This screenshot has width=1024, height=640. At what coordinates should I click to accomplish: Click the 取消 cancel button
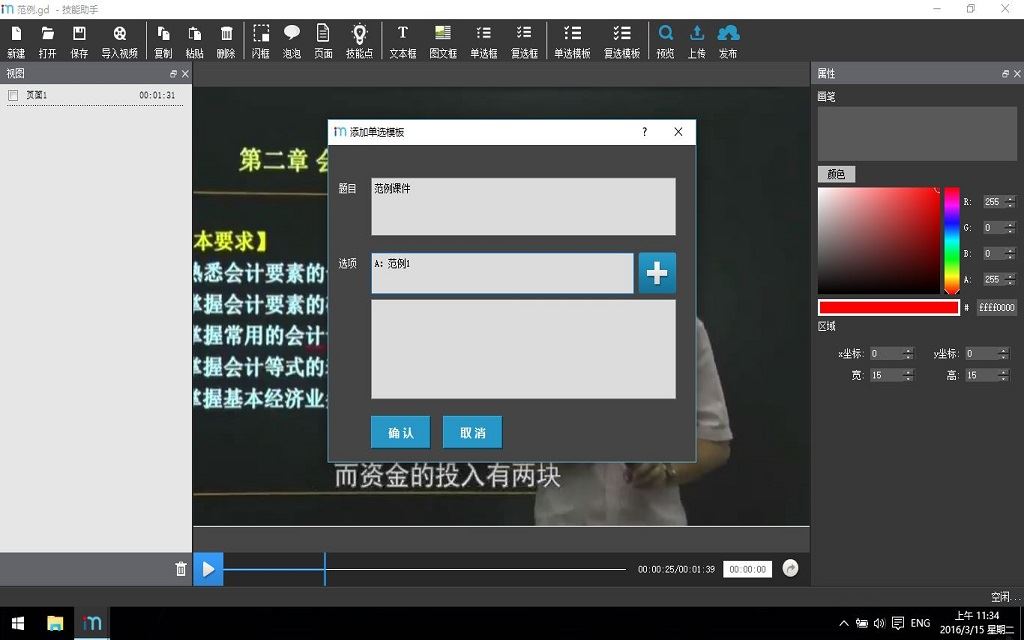coord(472,432)
